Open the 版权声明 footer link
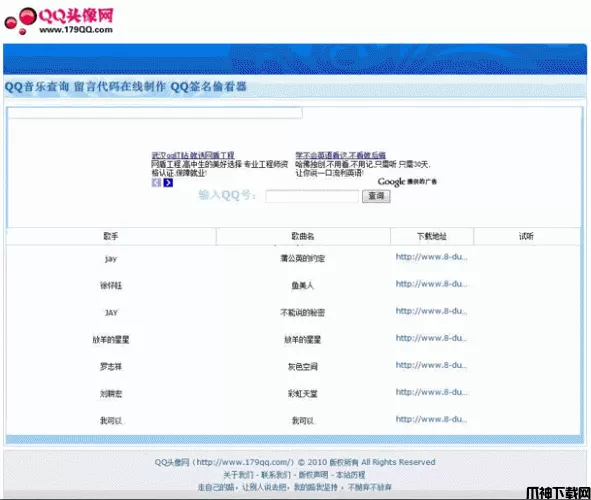This screenshot has height=500, width=591. click(x=314, y=475)
